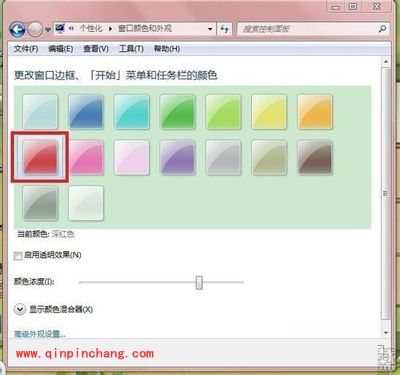Select the orange Pumpkin color swatch
Viewport: 400px width, 375px height.
click(x=315, y=112)
